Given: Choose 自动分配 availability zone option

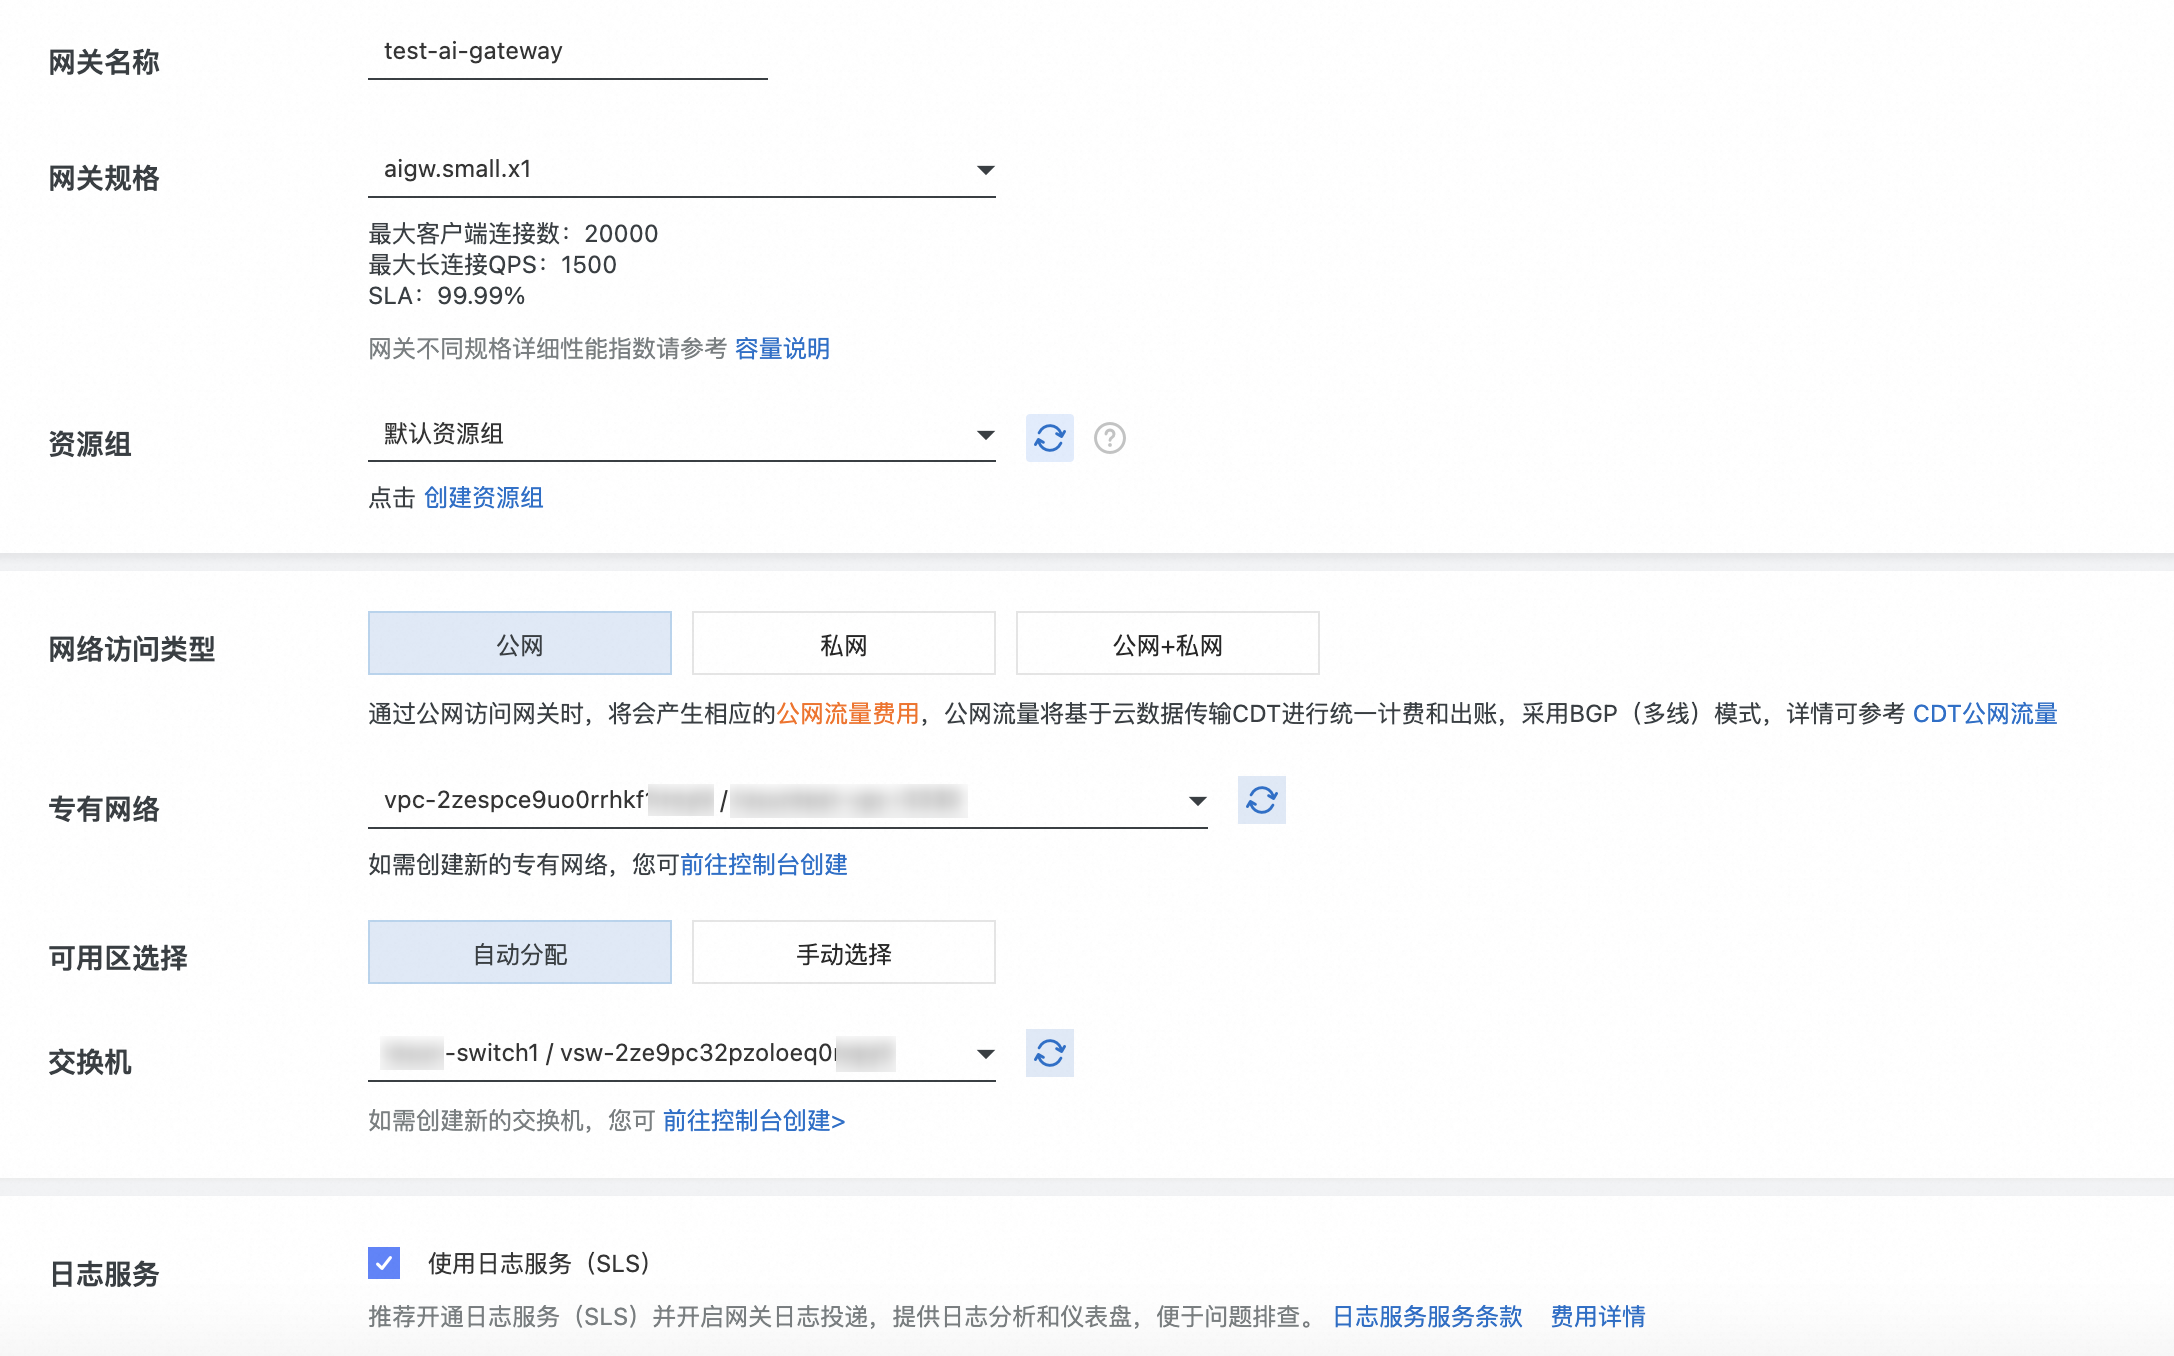Looking at the screenshot, I should coord(520,953).
